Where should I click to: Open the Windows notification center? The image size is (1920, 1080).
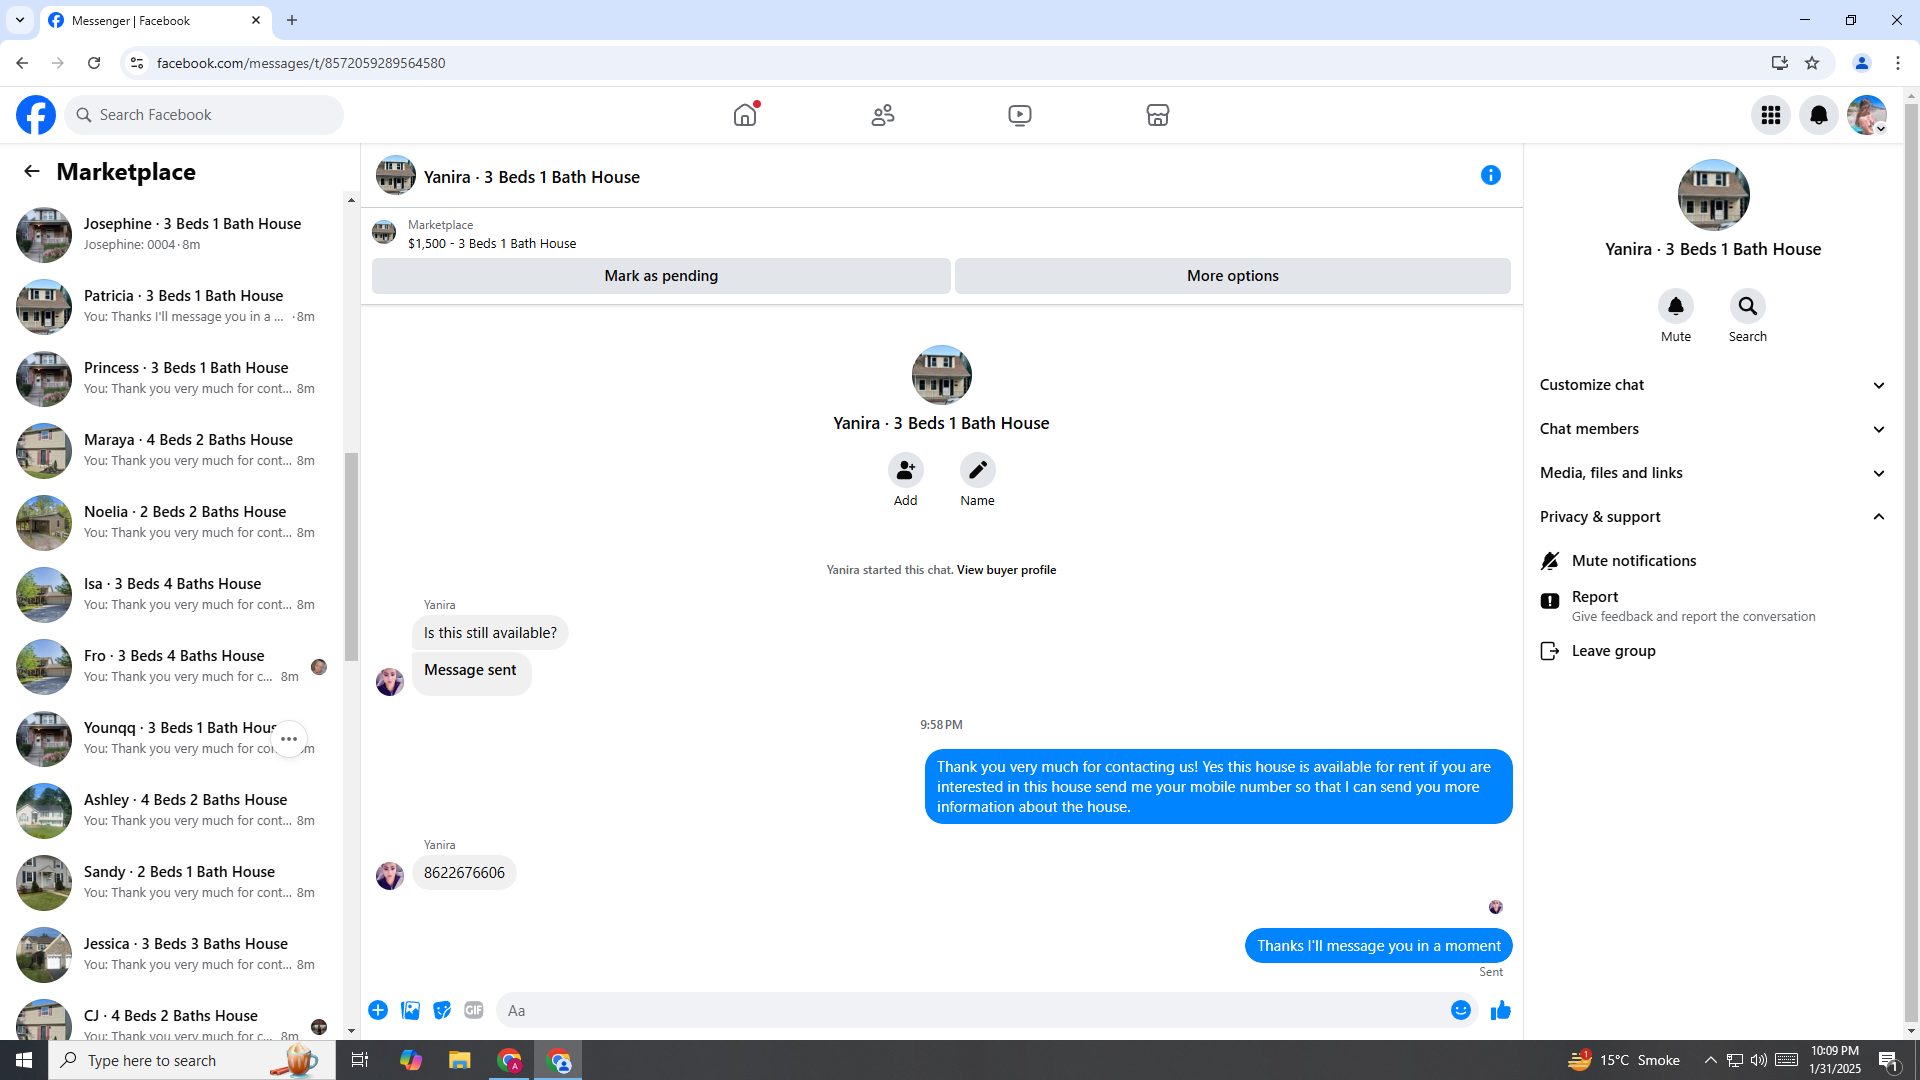1888,1060
